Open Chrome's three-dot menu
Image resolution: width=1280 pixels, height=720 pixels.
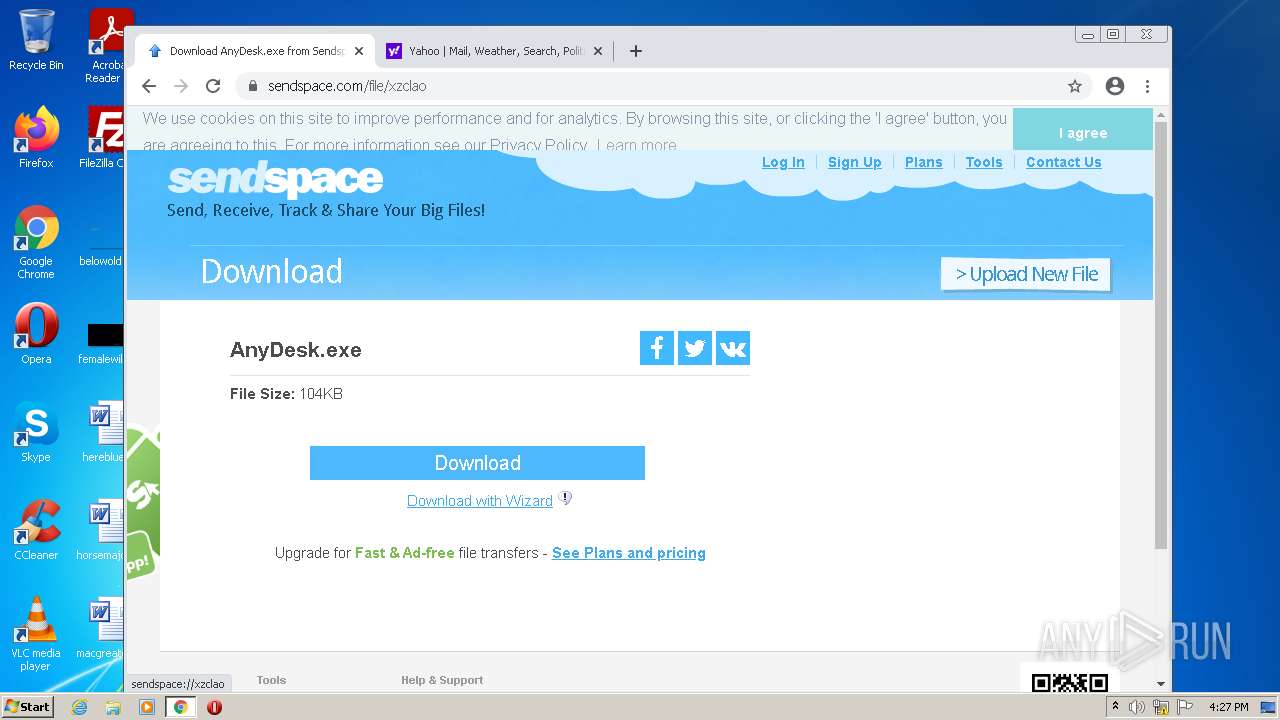tap(1147, 86)
